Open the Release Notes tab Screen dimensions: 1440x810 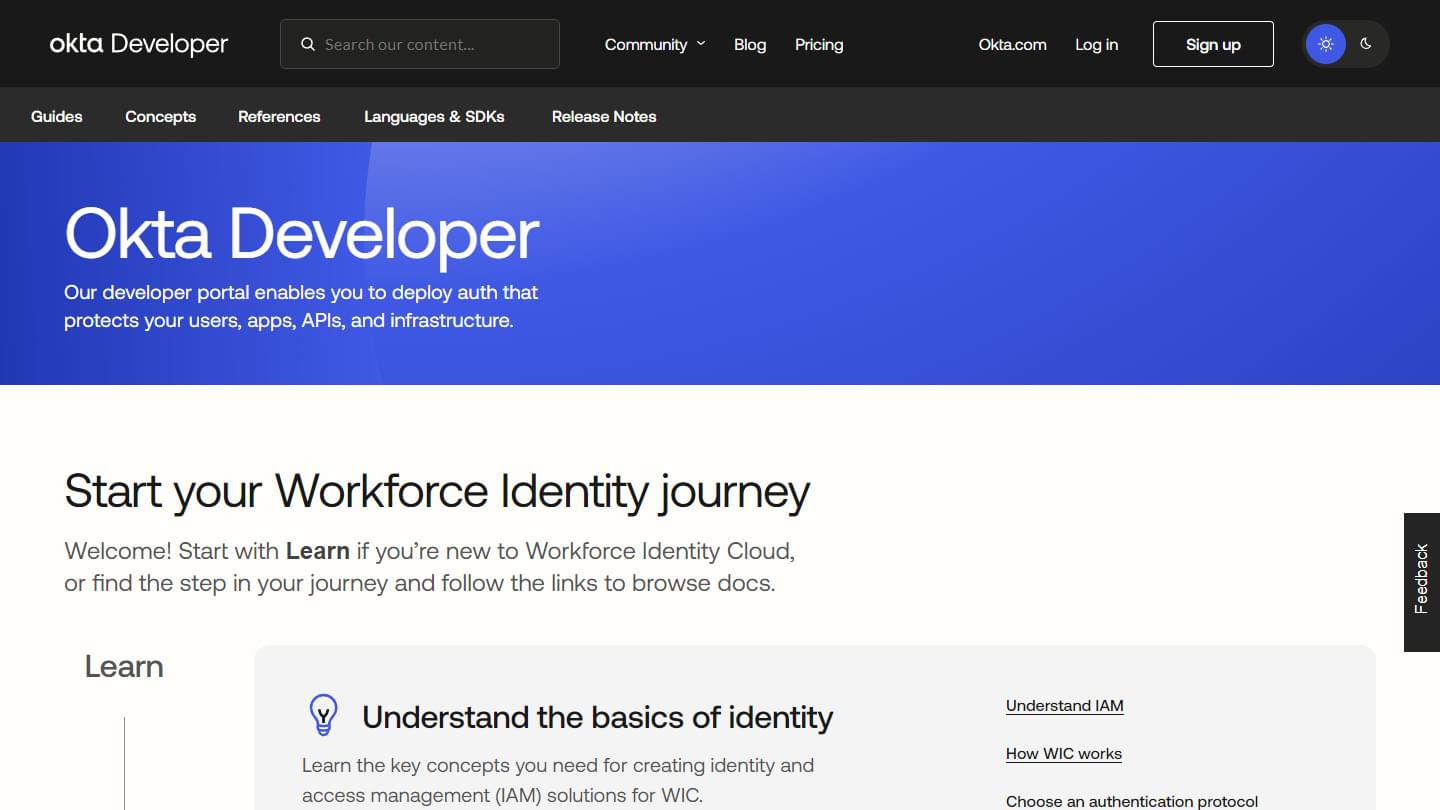(x=604, y=116)
